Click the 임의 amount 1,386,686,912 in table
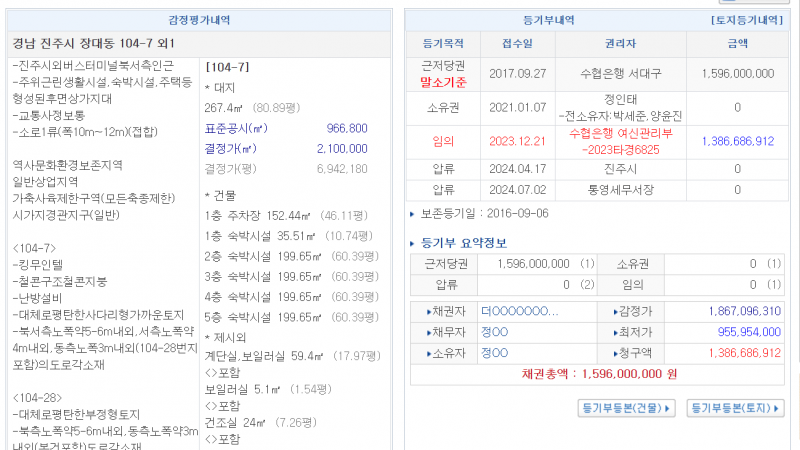This screenshot has height=450, width=800. pos(737,141)
